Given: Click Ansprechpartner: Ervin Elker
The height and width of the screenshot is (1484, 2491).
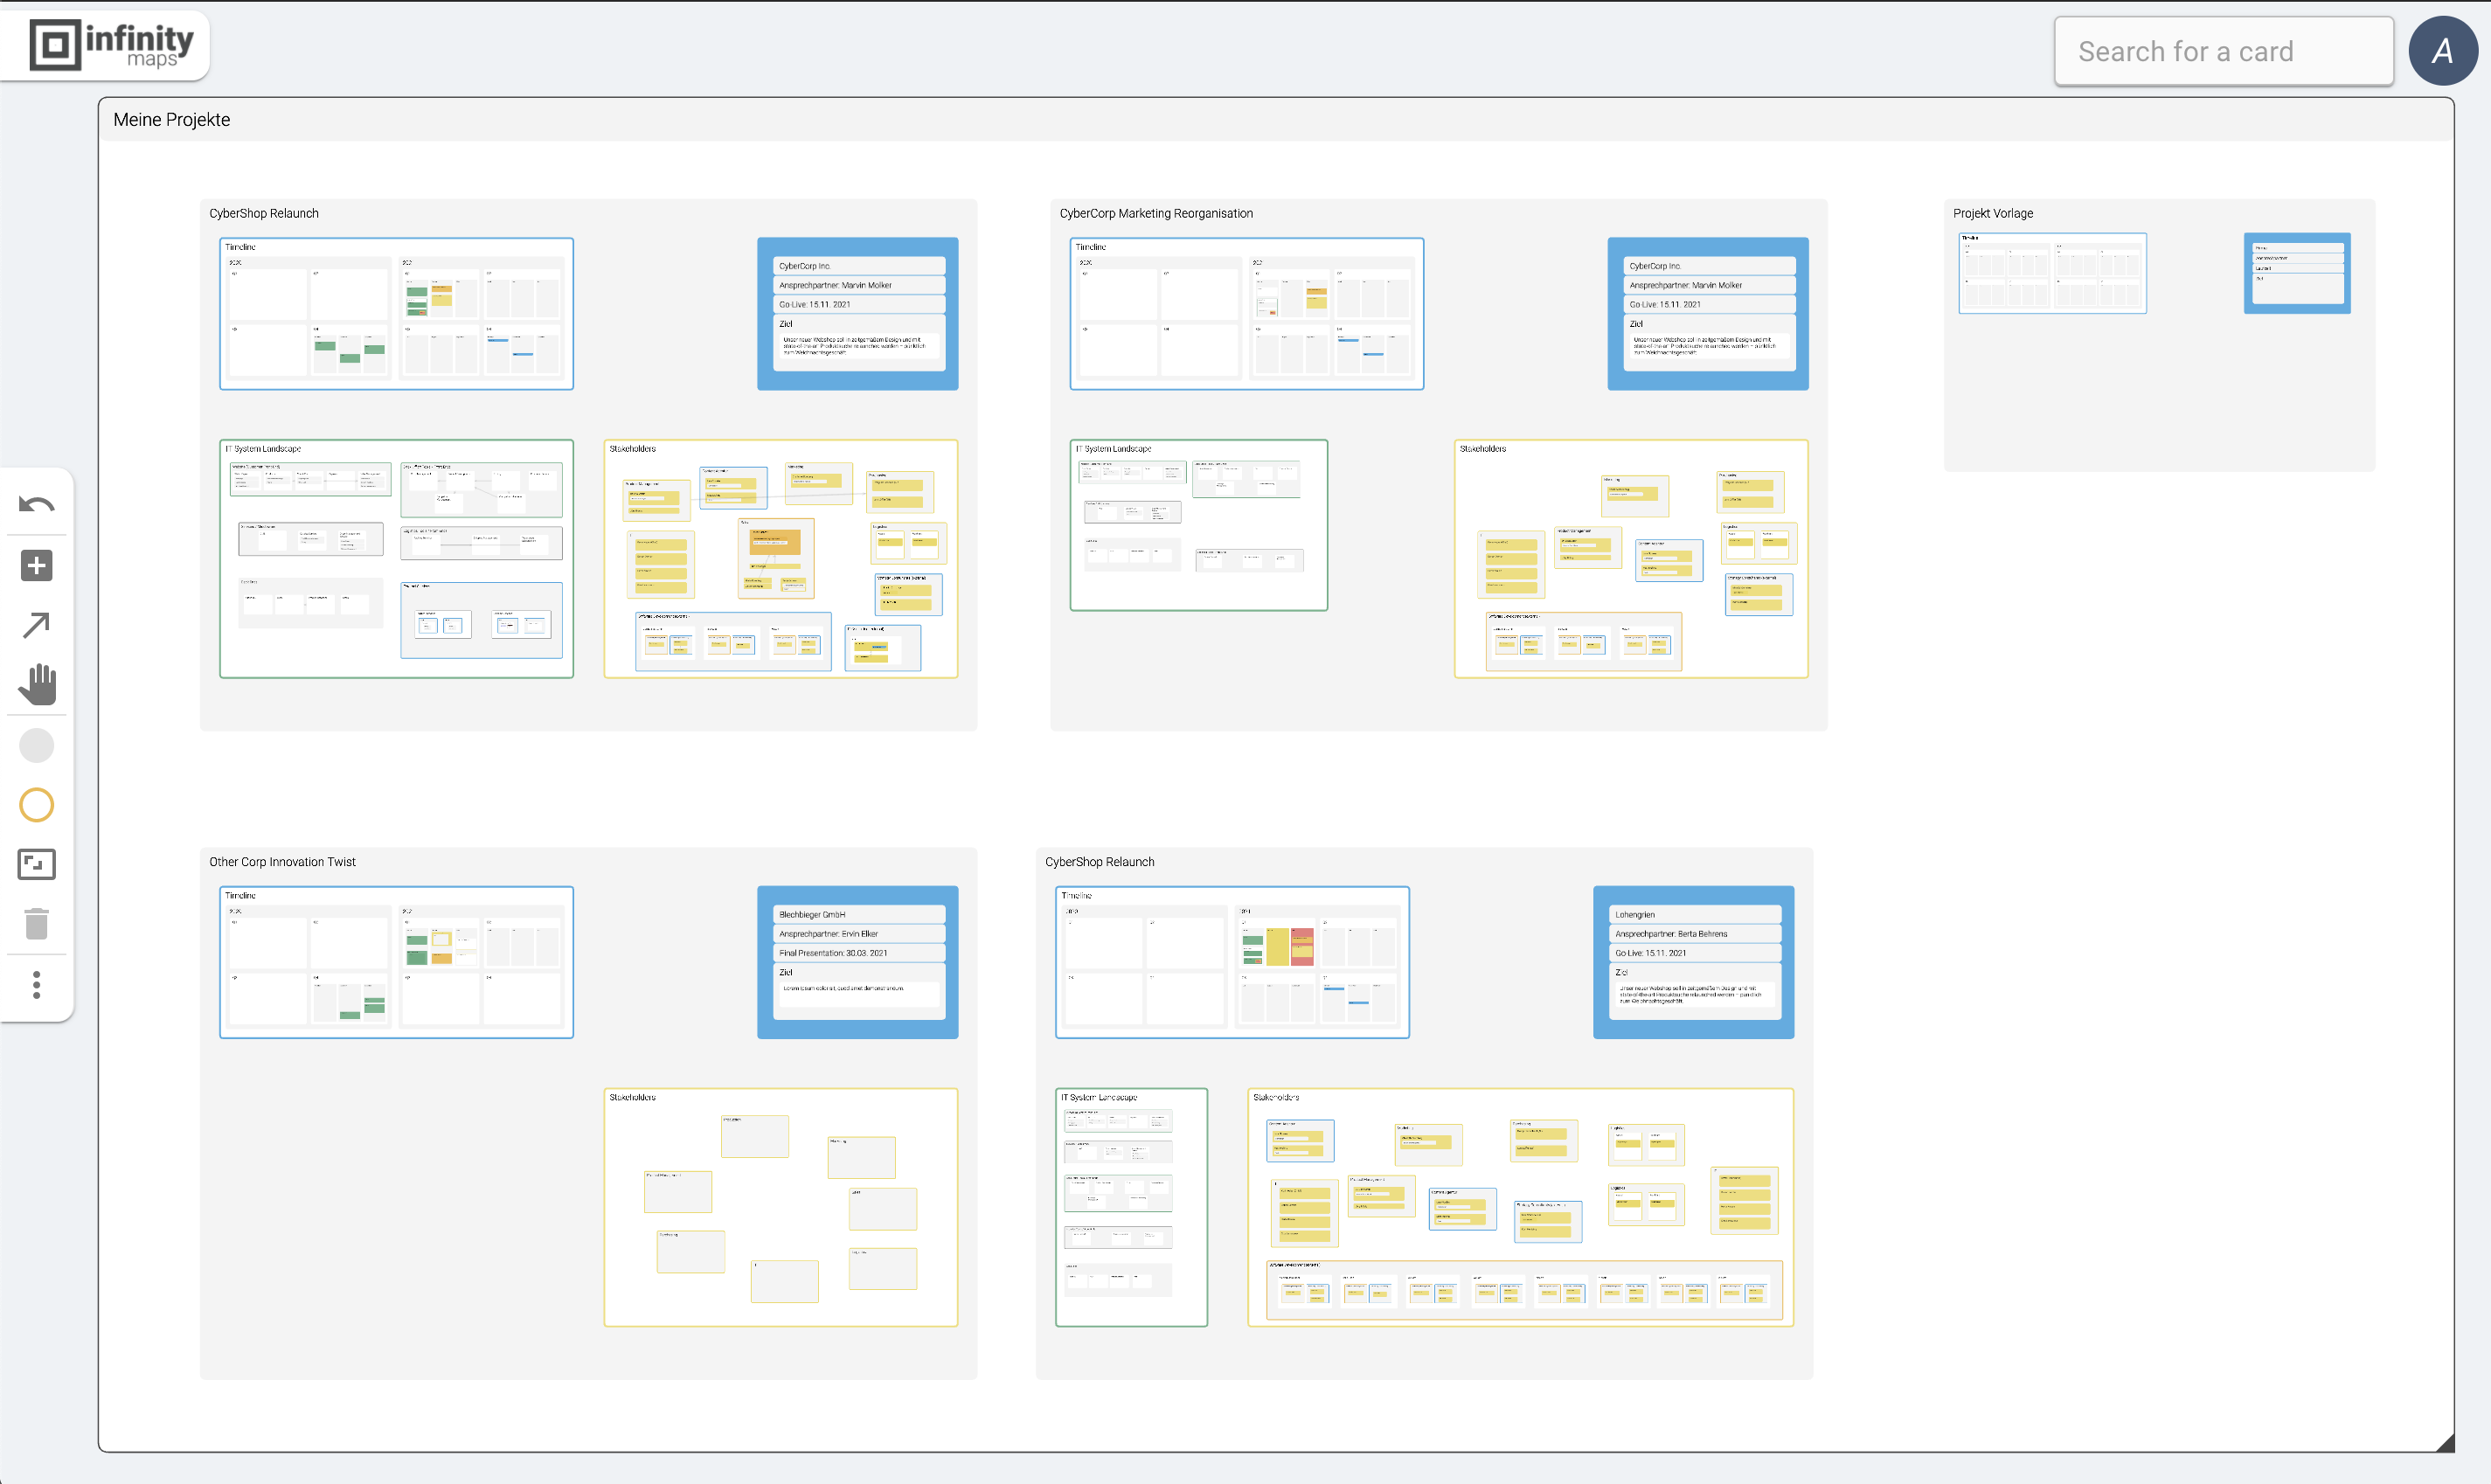Looking at the screenshot, I should pos(828,933).
